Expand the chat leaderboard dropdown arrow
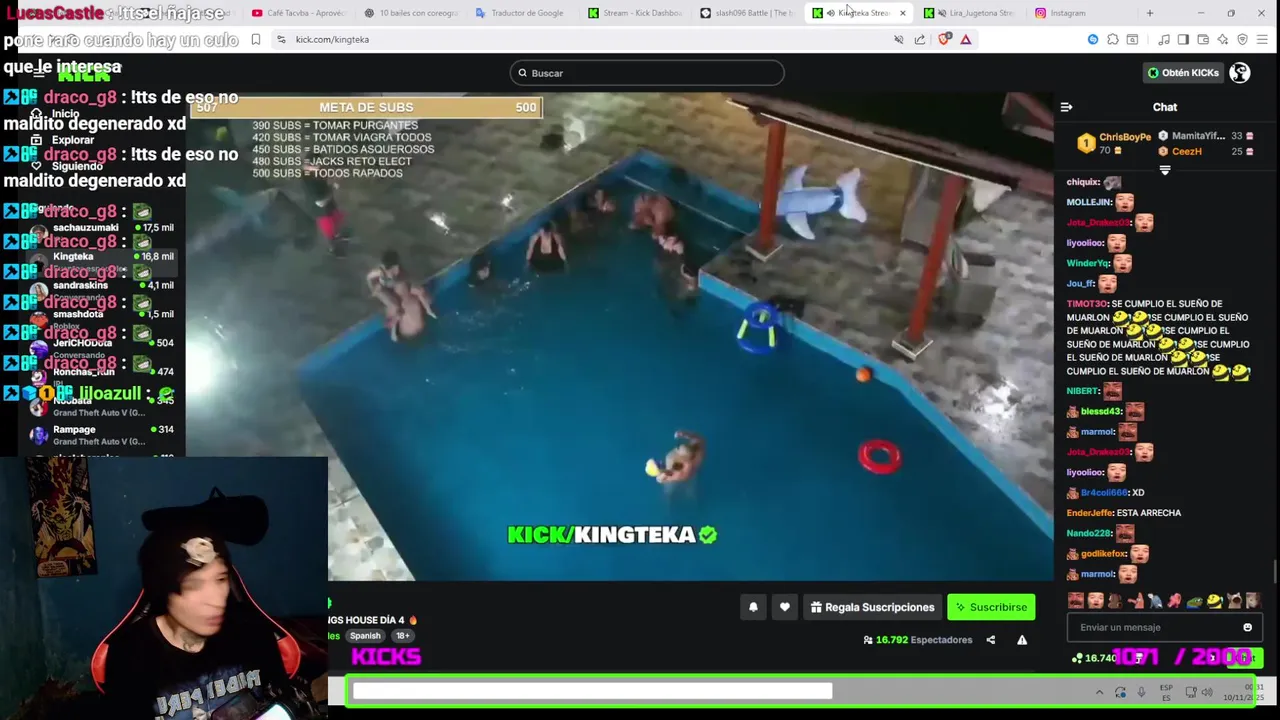This screenshot has width=1280, height=720. (1165, 171)
